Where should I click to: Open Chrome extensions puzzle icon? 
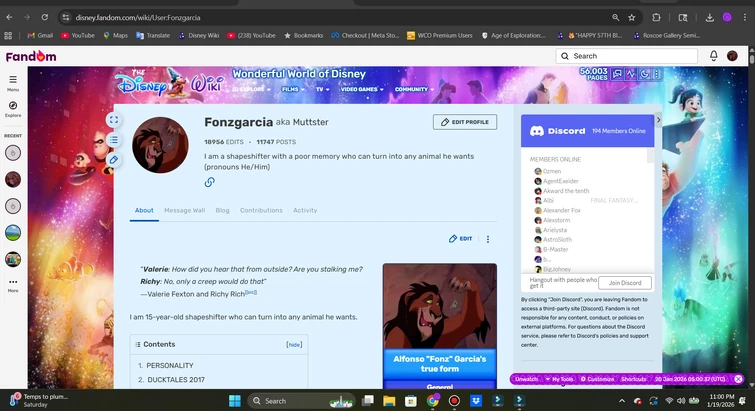tap(656, 17)
